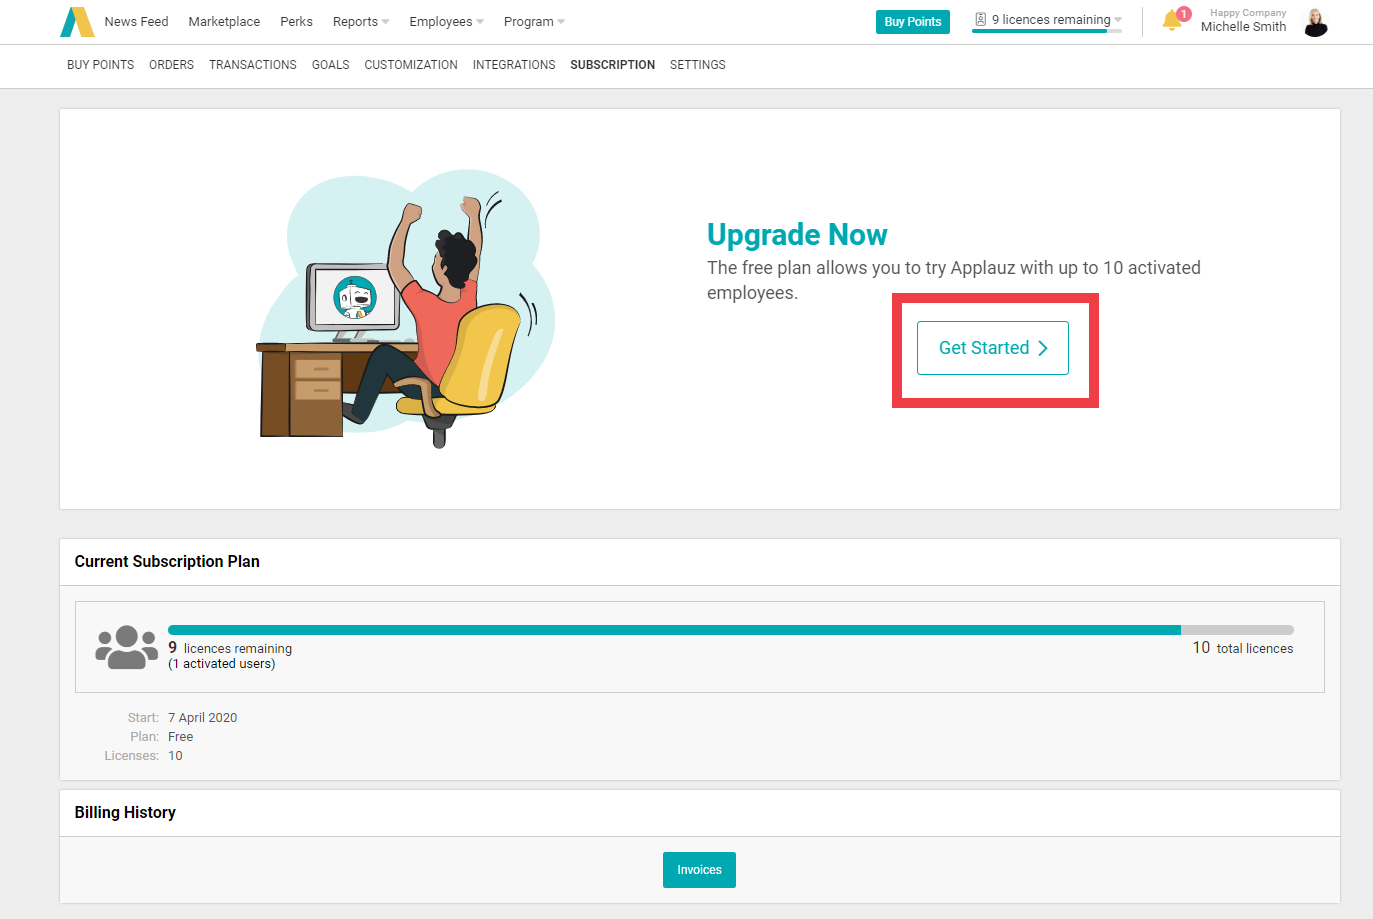Switch to the Buy Points tab
This screenshot has height=919, width=1373.
(x=100, y=65)
